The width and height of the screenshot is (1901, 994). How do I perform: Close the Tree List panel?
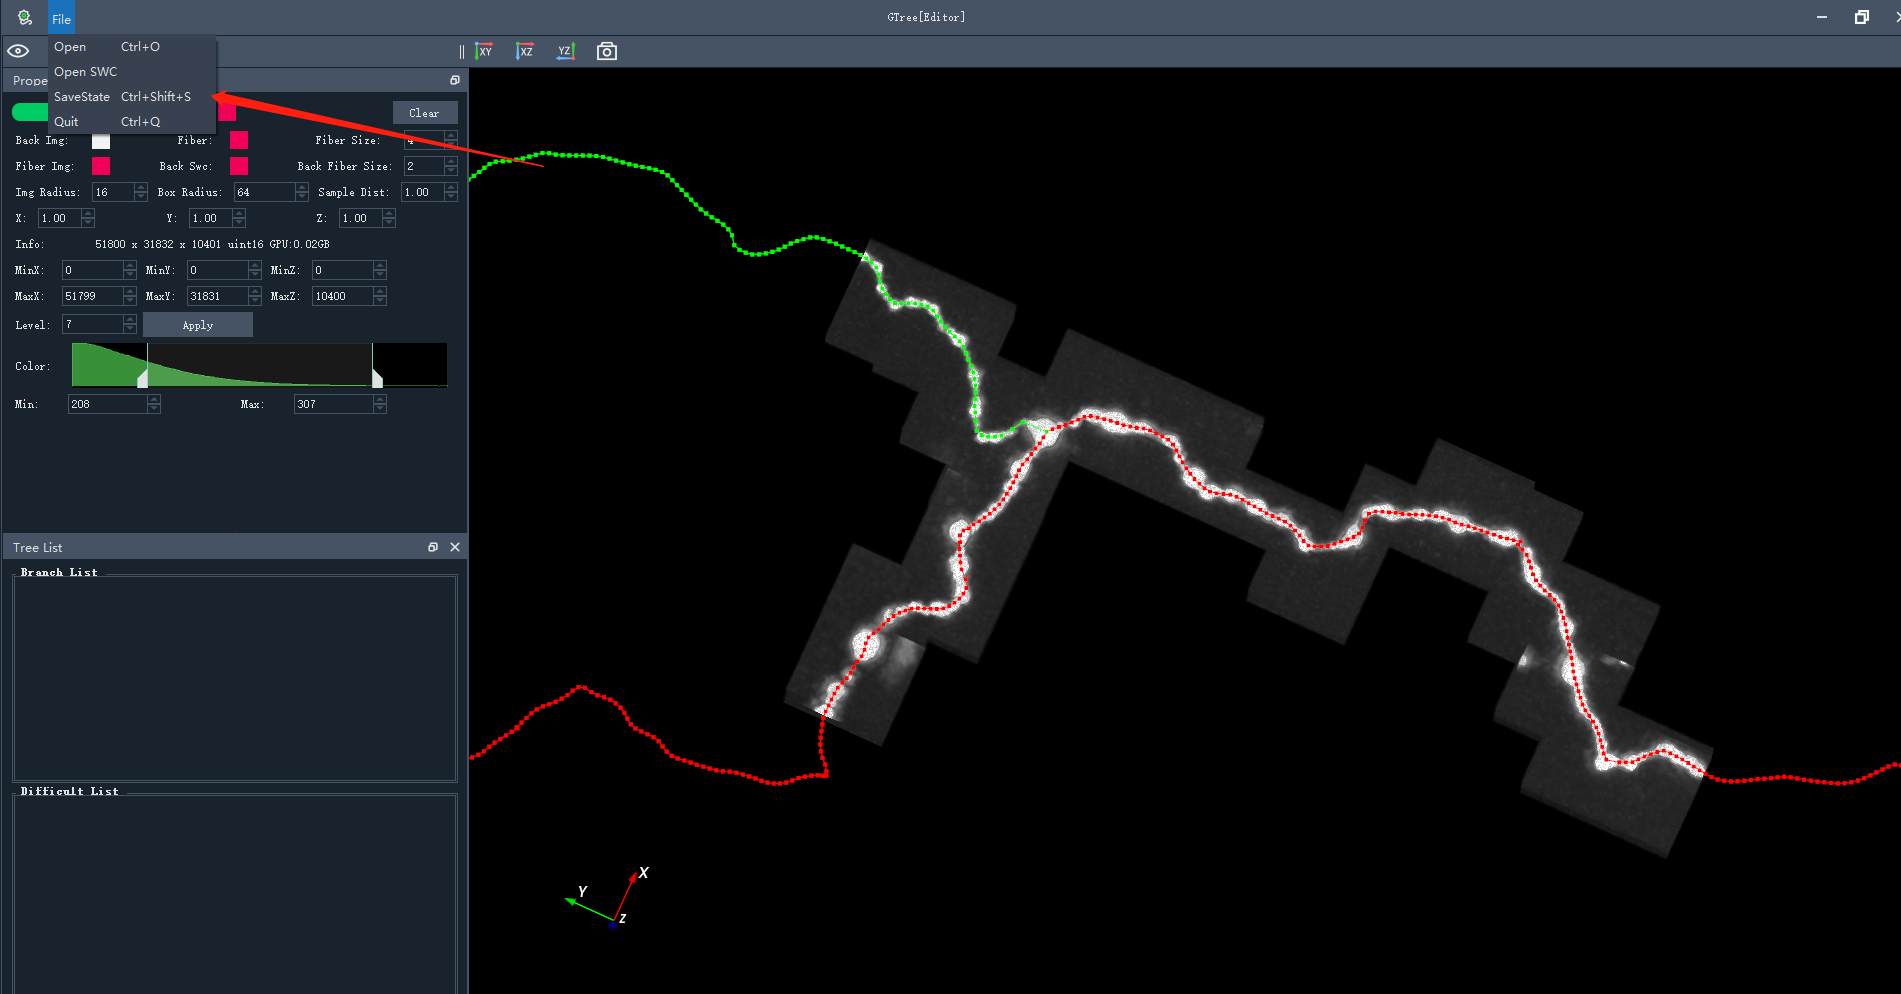(x=455, y=547)
